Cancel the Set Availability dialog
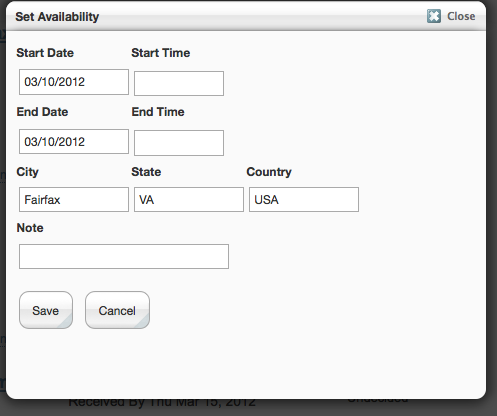This screenshot has height=416, width=497. click(x=117, y=310)
